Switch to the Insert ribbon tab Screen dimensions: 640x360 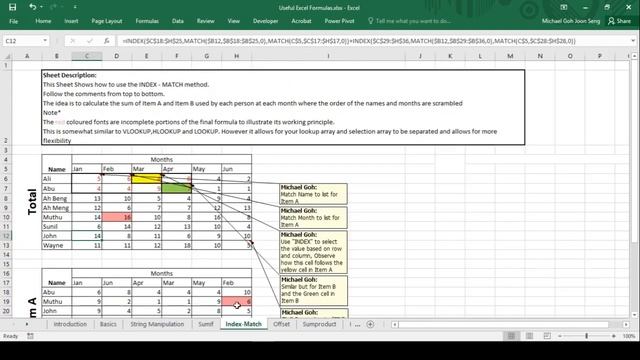click(x=71, y=21)
